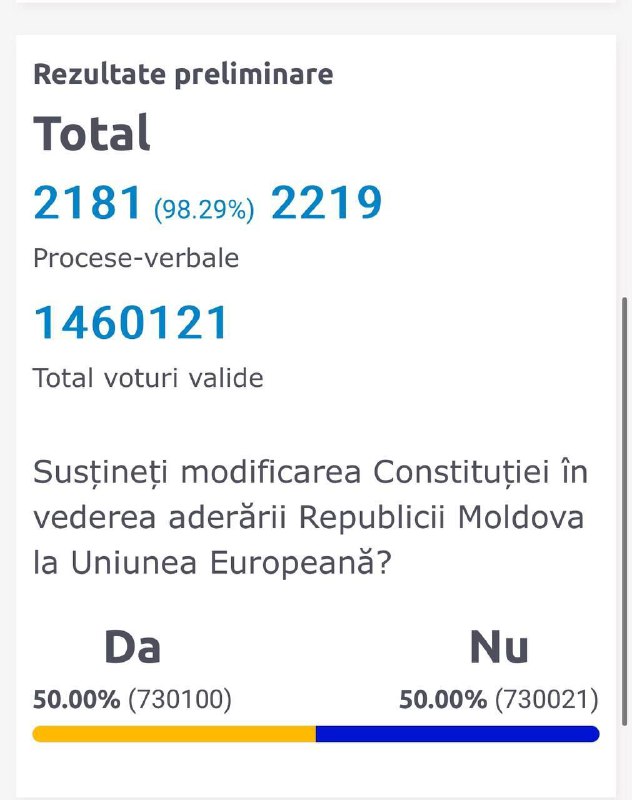Select the "Rezultate preliminare" heading
Screen dimensions: 632x800
(183, 74)
